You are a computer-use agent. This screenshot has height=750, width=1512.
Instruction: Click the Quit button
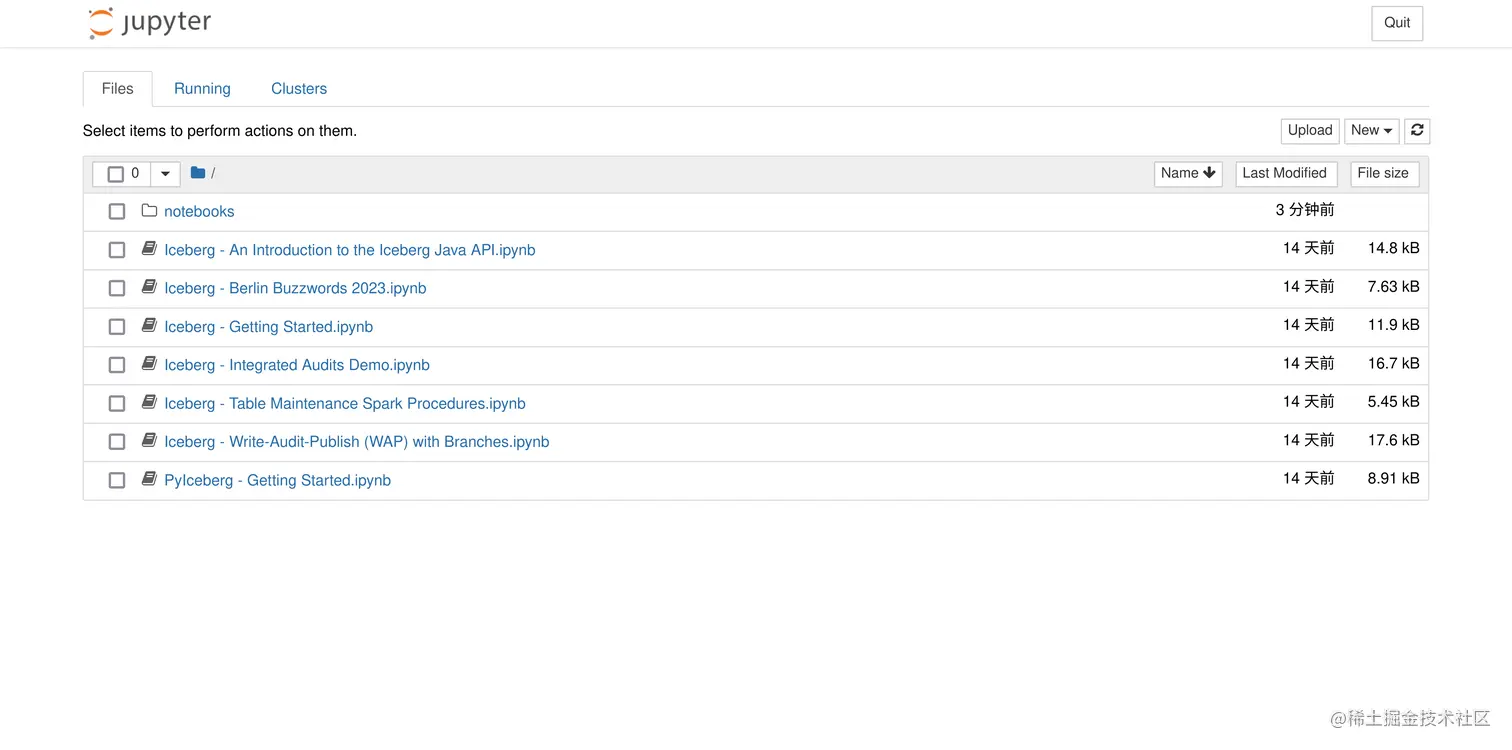pyautogui.click(x=1397, y=23)
